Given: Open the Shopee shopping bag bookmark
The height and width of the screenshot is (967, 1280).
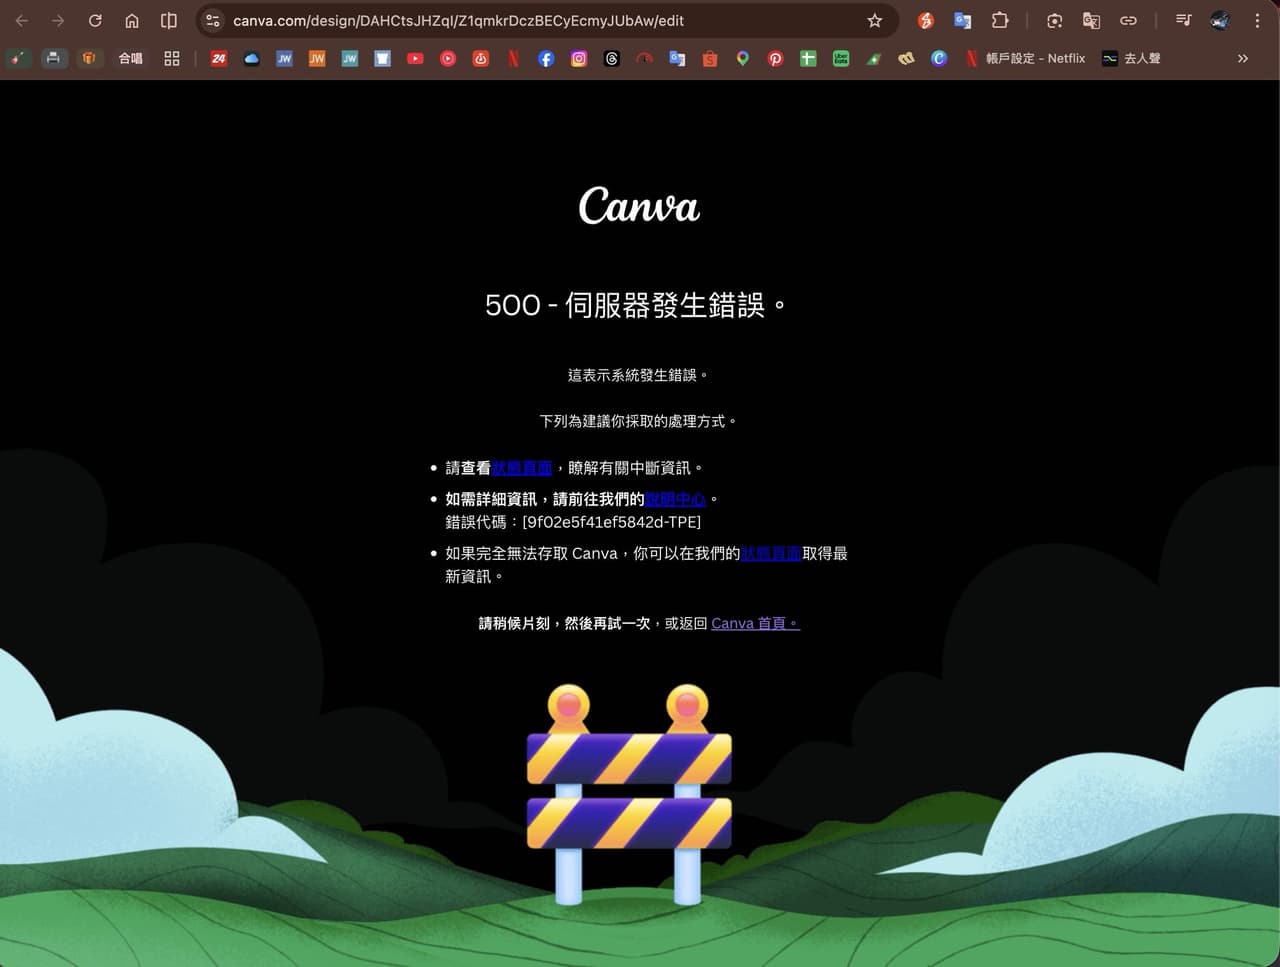Looking at the screenshot, I should click(710, 59).
